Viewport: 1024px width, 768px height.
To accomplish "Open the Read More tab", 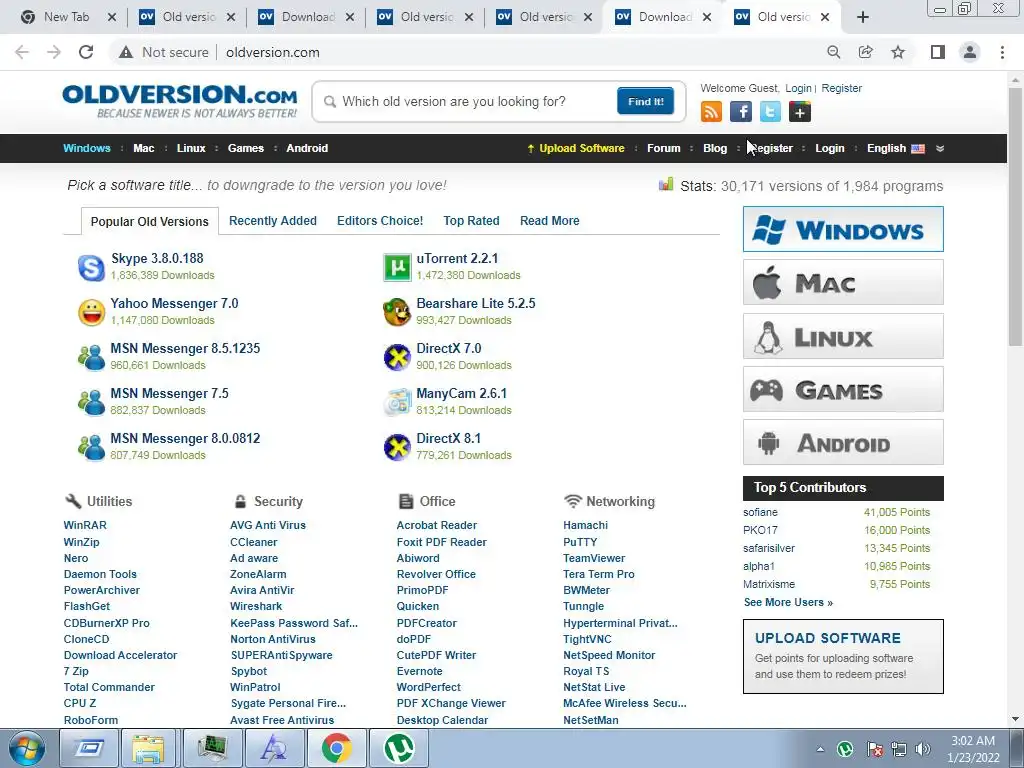I will tap(549, 221).
